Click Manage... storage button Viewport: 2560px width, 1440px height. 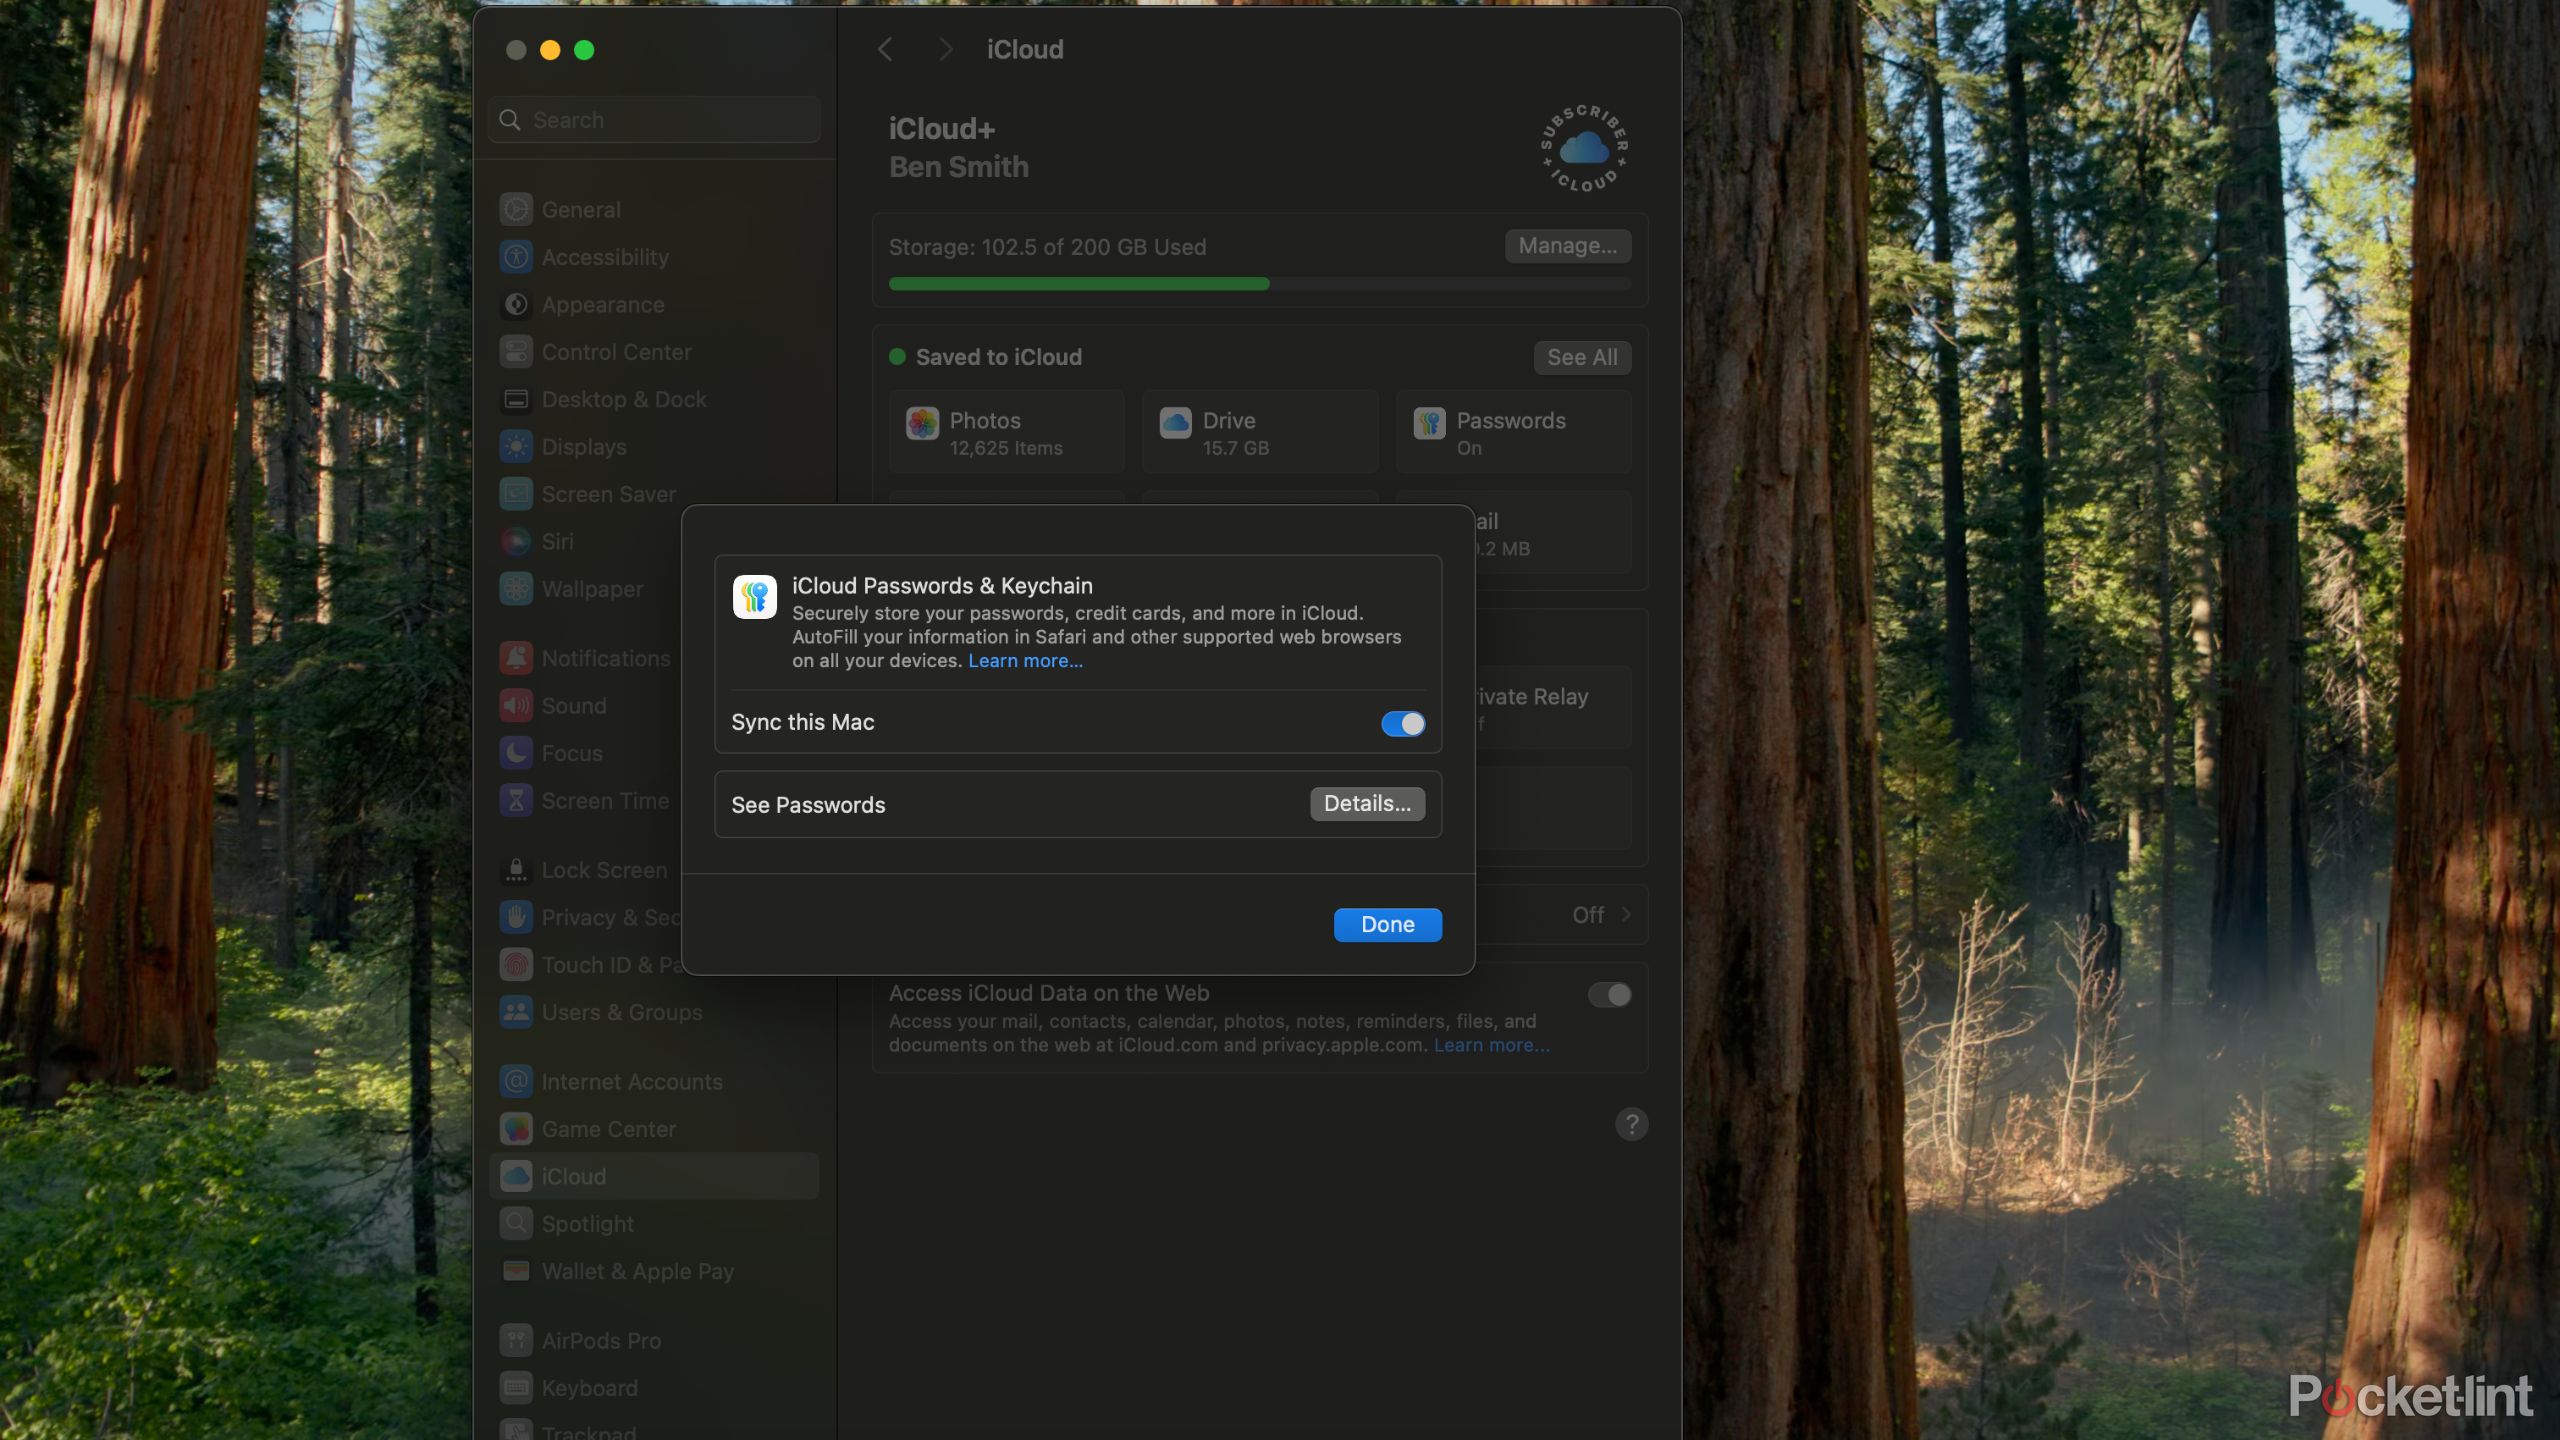(x=1567, y=246)
